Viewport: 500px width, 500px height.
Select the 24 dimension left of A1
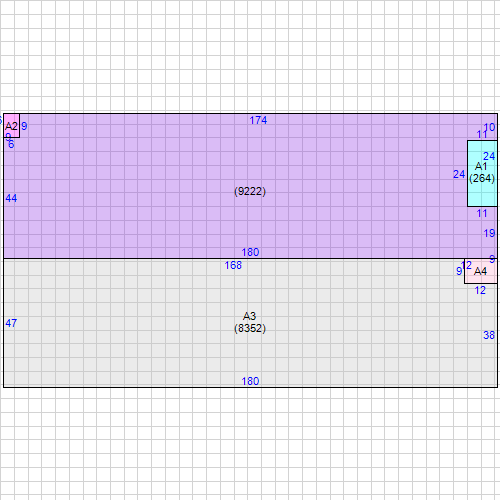(x=459, y=174)
